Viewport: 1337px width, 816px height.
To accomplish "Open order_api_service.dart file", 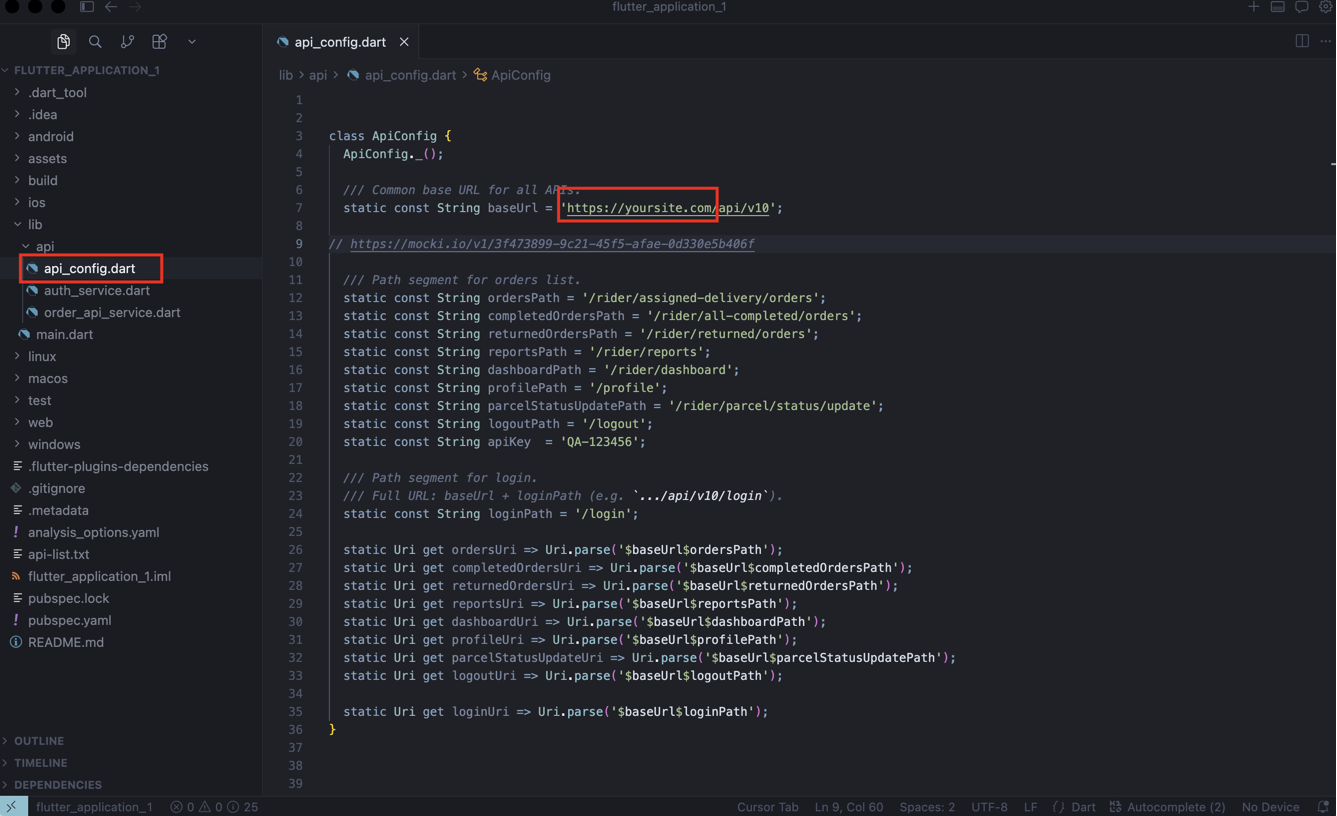I will point(112,312).
